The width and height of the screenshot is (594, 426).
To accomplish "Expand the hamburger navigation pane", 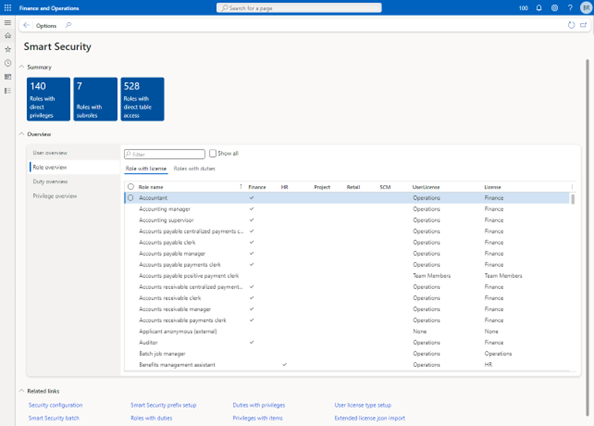I will tap(8, 22).
